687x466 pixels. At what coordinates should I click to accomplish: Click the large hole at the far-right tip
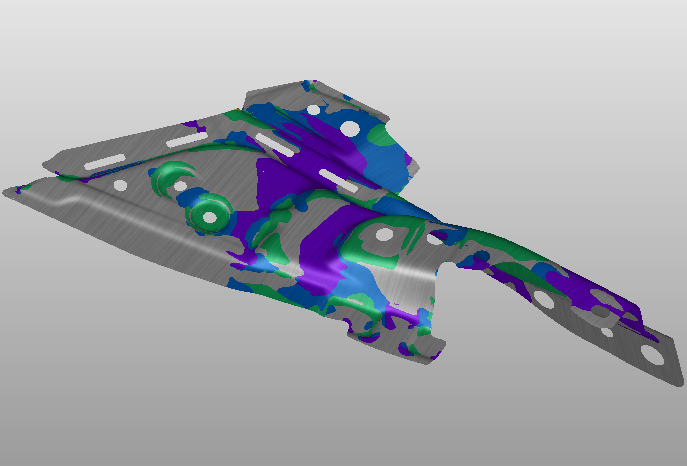coord(652,355)
